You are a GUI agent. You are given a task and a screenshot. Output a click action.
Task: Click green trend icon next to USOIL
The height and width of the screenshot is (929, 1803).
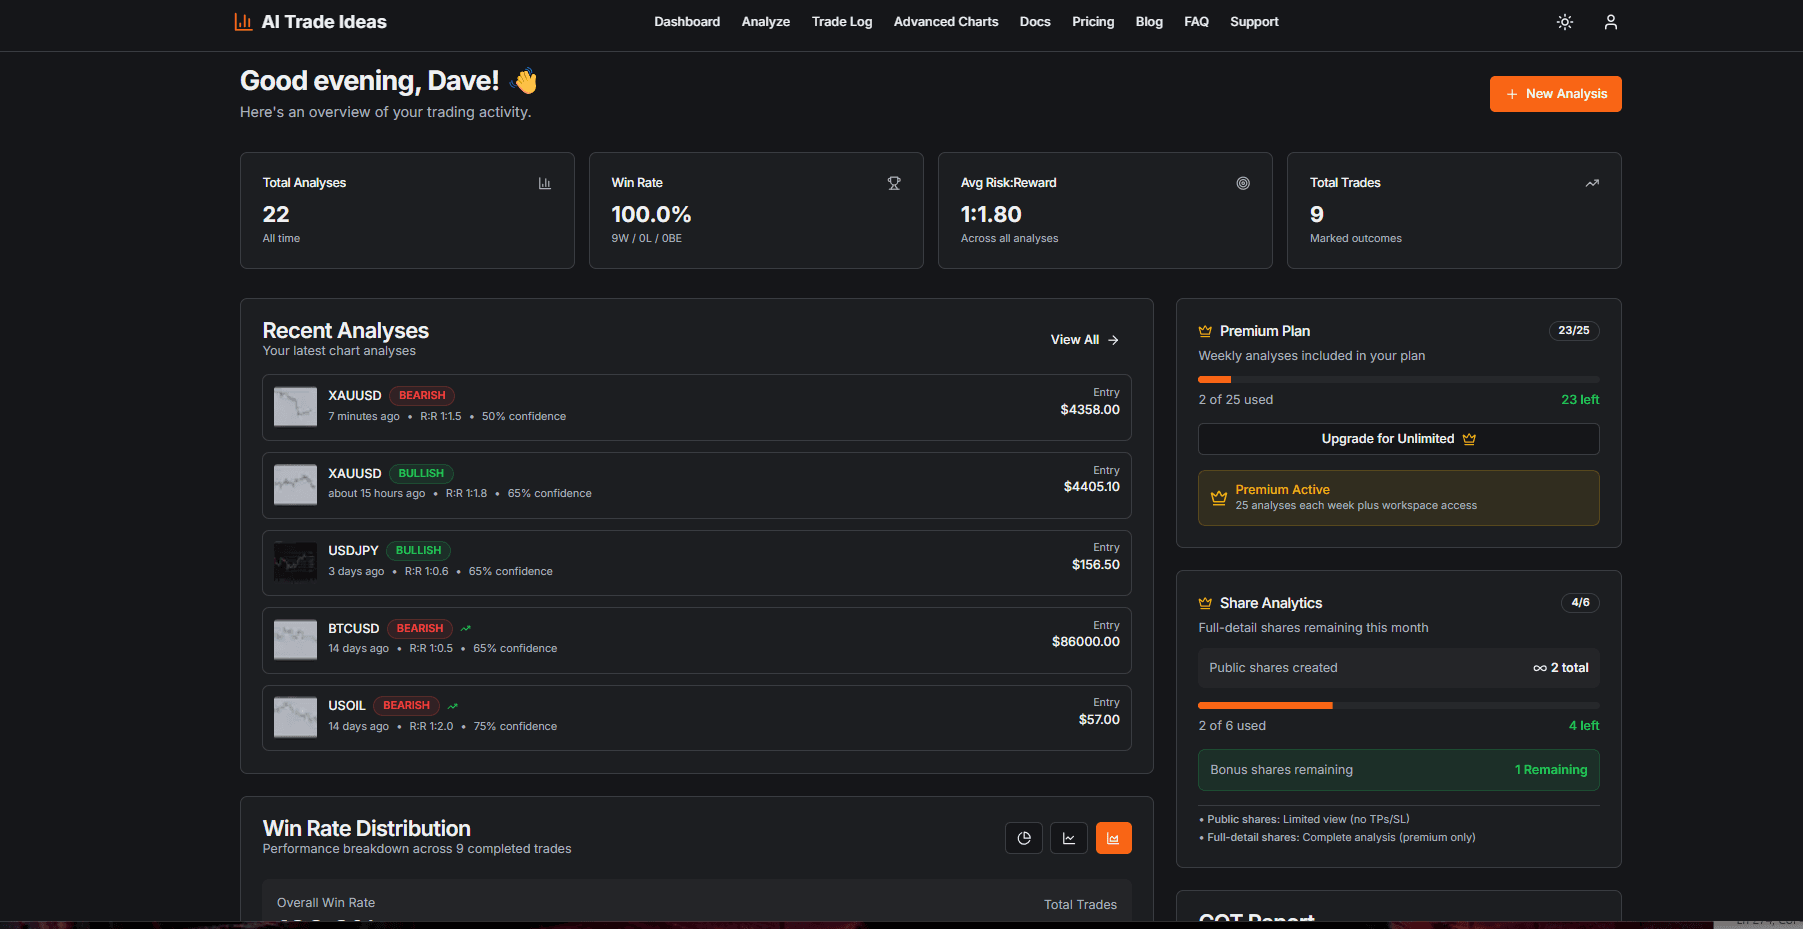click(x=452, y=706)
